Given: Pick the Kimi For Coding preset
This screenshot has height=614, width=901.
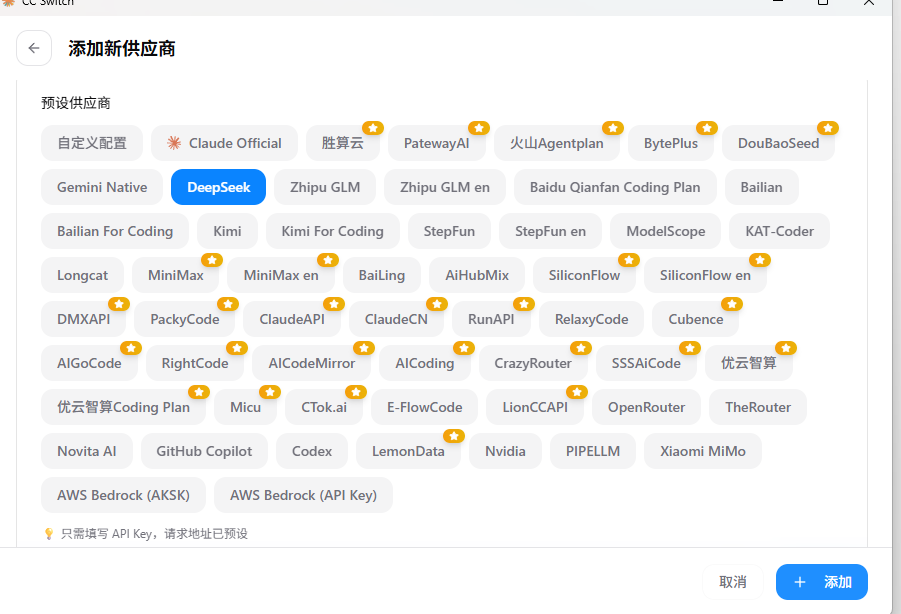Looking at the screenshot, I should point(332,231).
